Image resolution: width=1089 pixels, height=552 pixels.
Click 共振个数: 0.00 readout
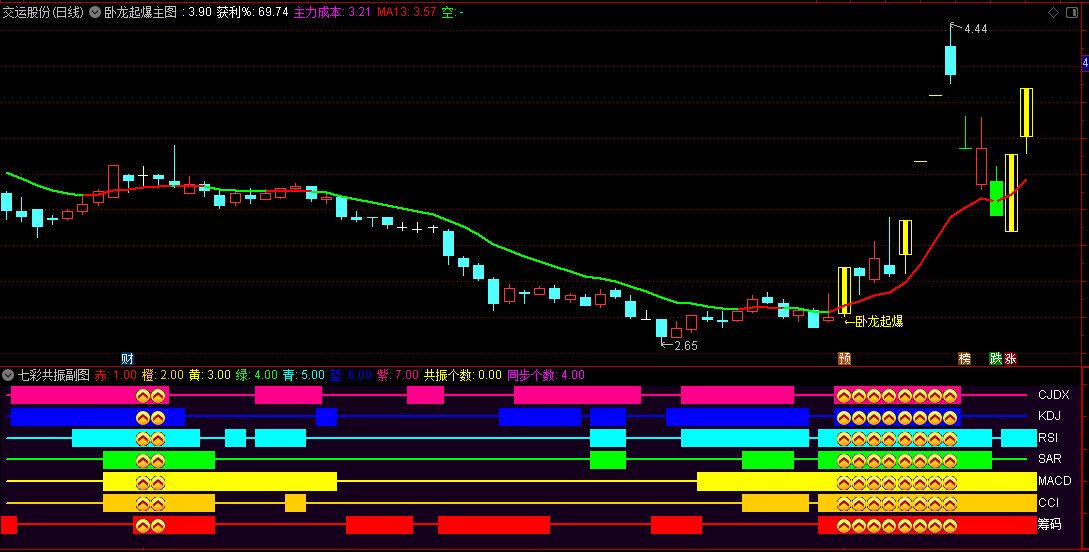(463, 375)
